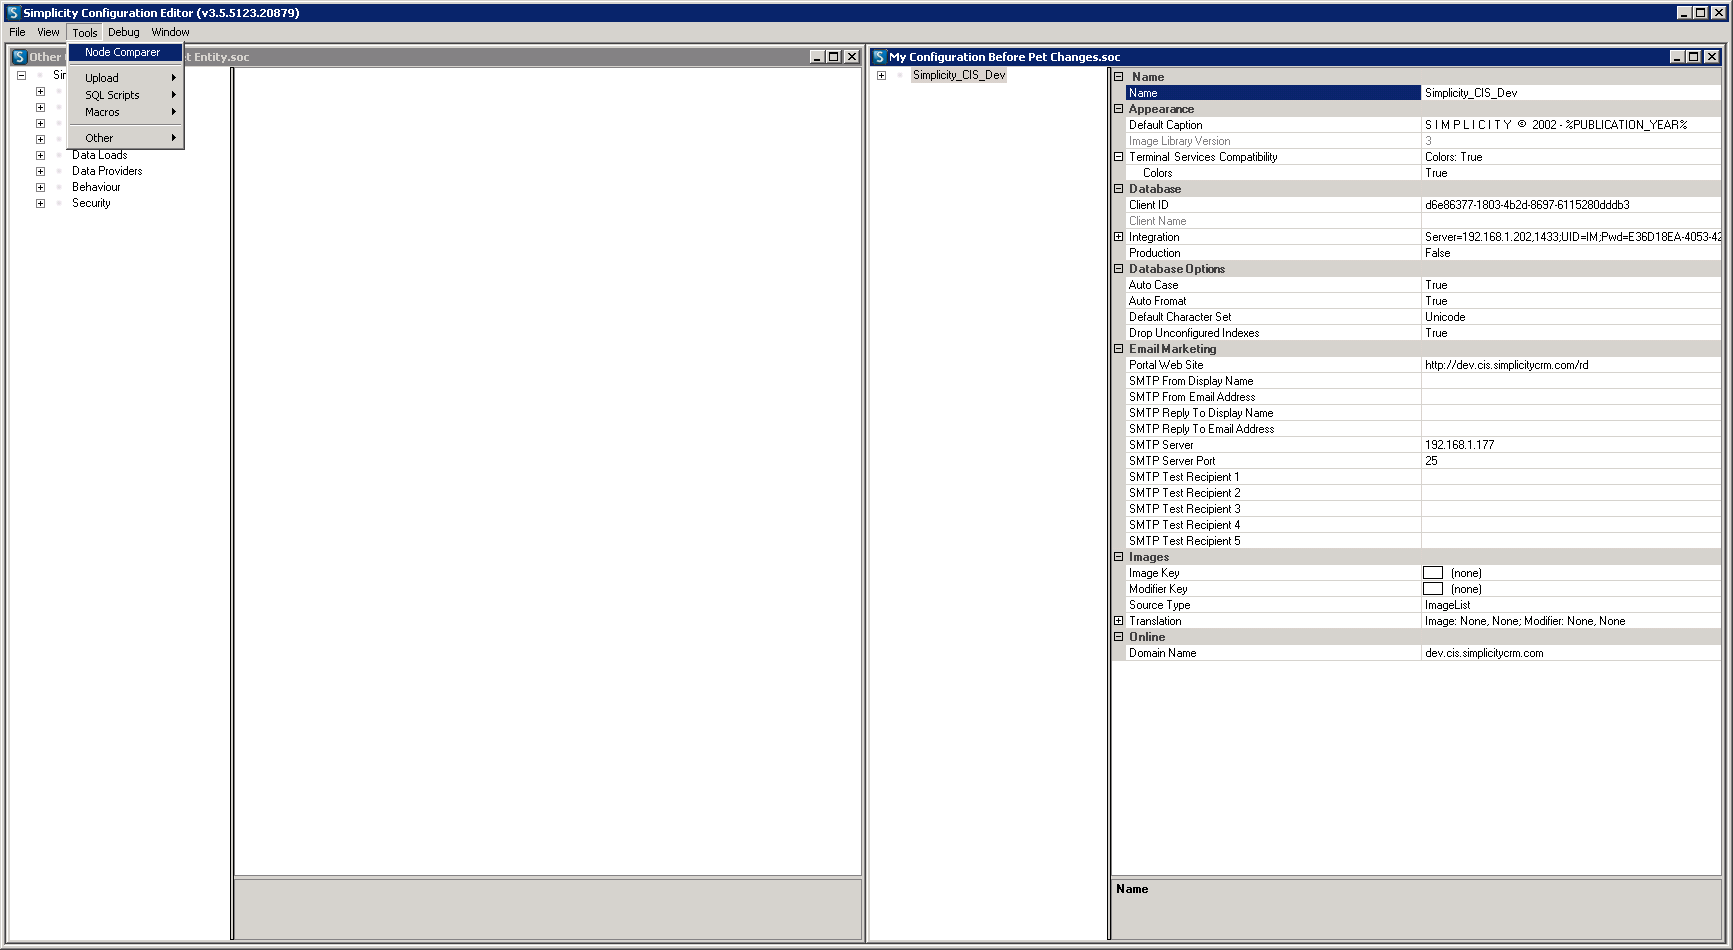
Task: Open the Window menu
Action: point(170,32)
